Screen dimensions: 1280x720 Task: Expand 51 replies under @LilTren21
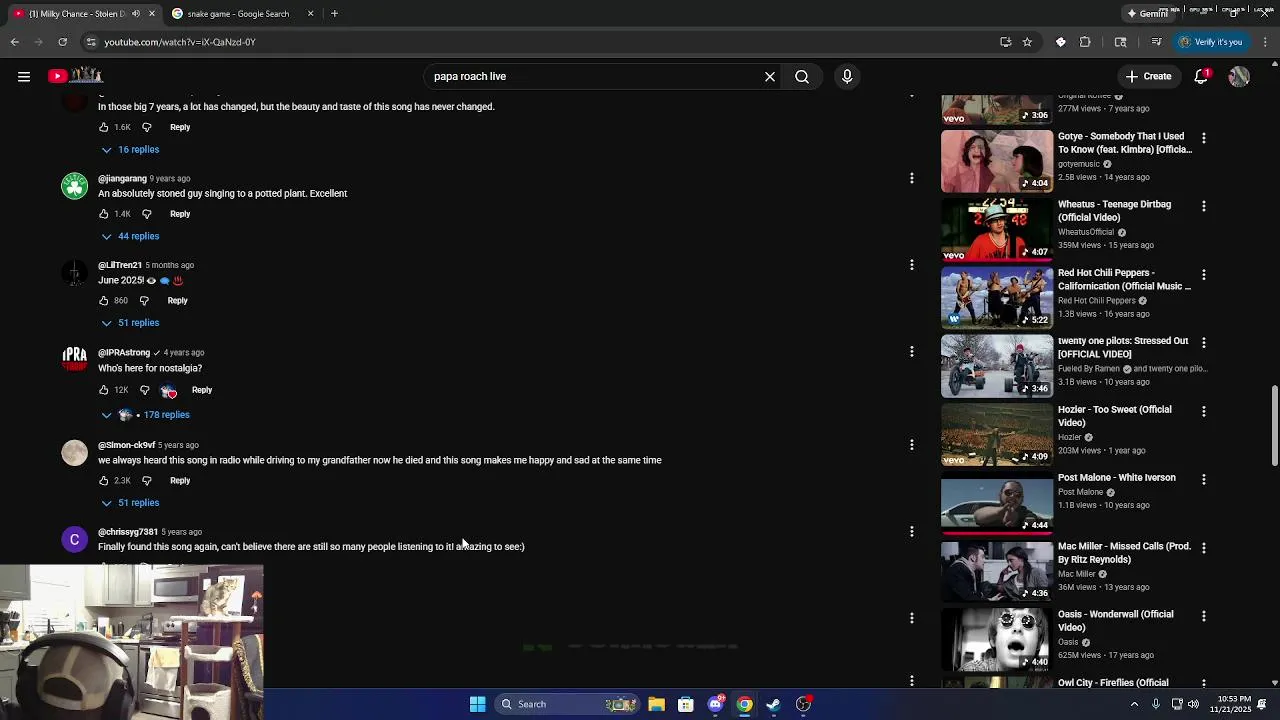point(130,323)
